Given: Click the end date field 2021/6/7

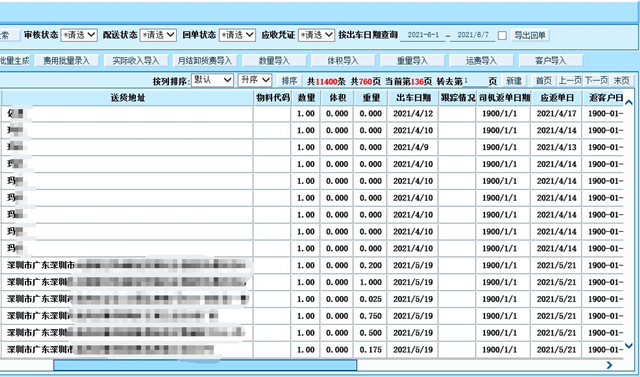Looking at the screenshot, I should pyautogui.click(x=473, y=35).
